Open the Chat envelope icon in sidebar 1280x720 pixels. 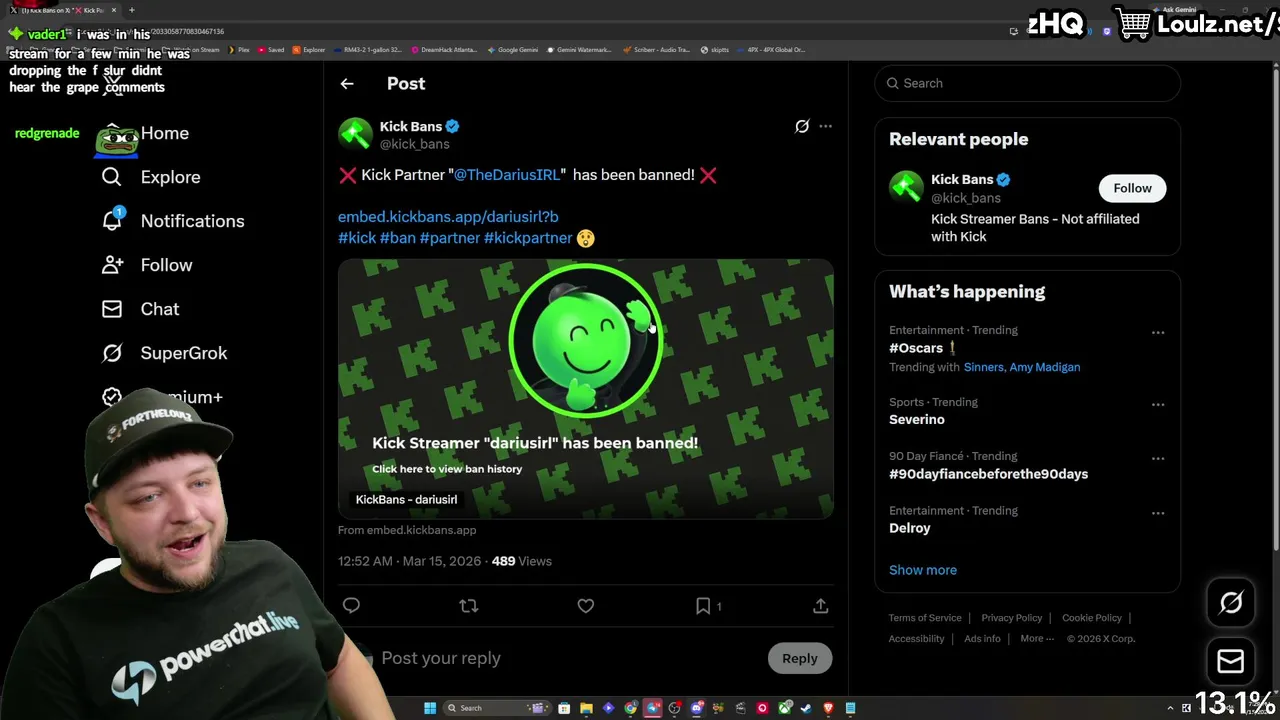coord(112,309)
